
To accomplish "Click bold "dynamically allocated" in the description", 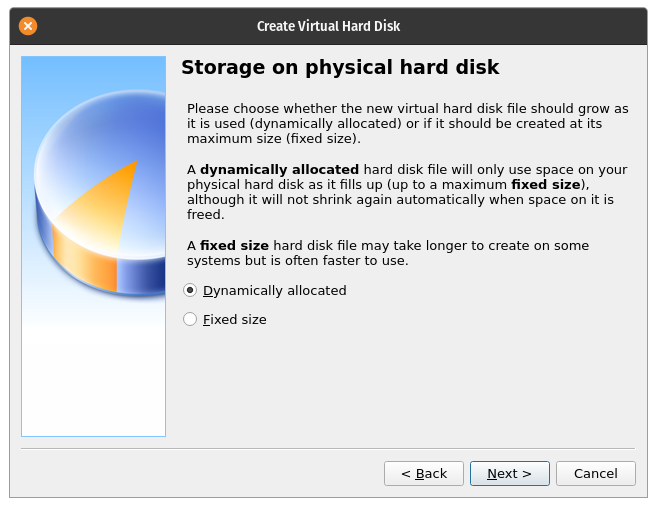I will (279, 170).
